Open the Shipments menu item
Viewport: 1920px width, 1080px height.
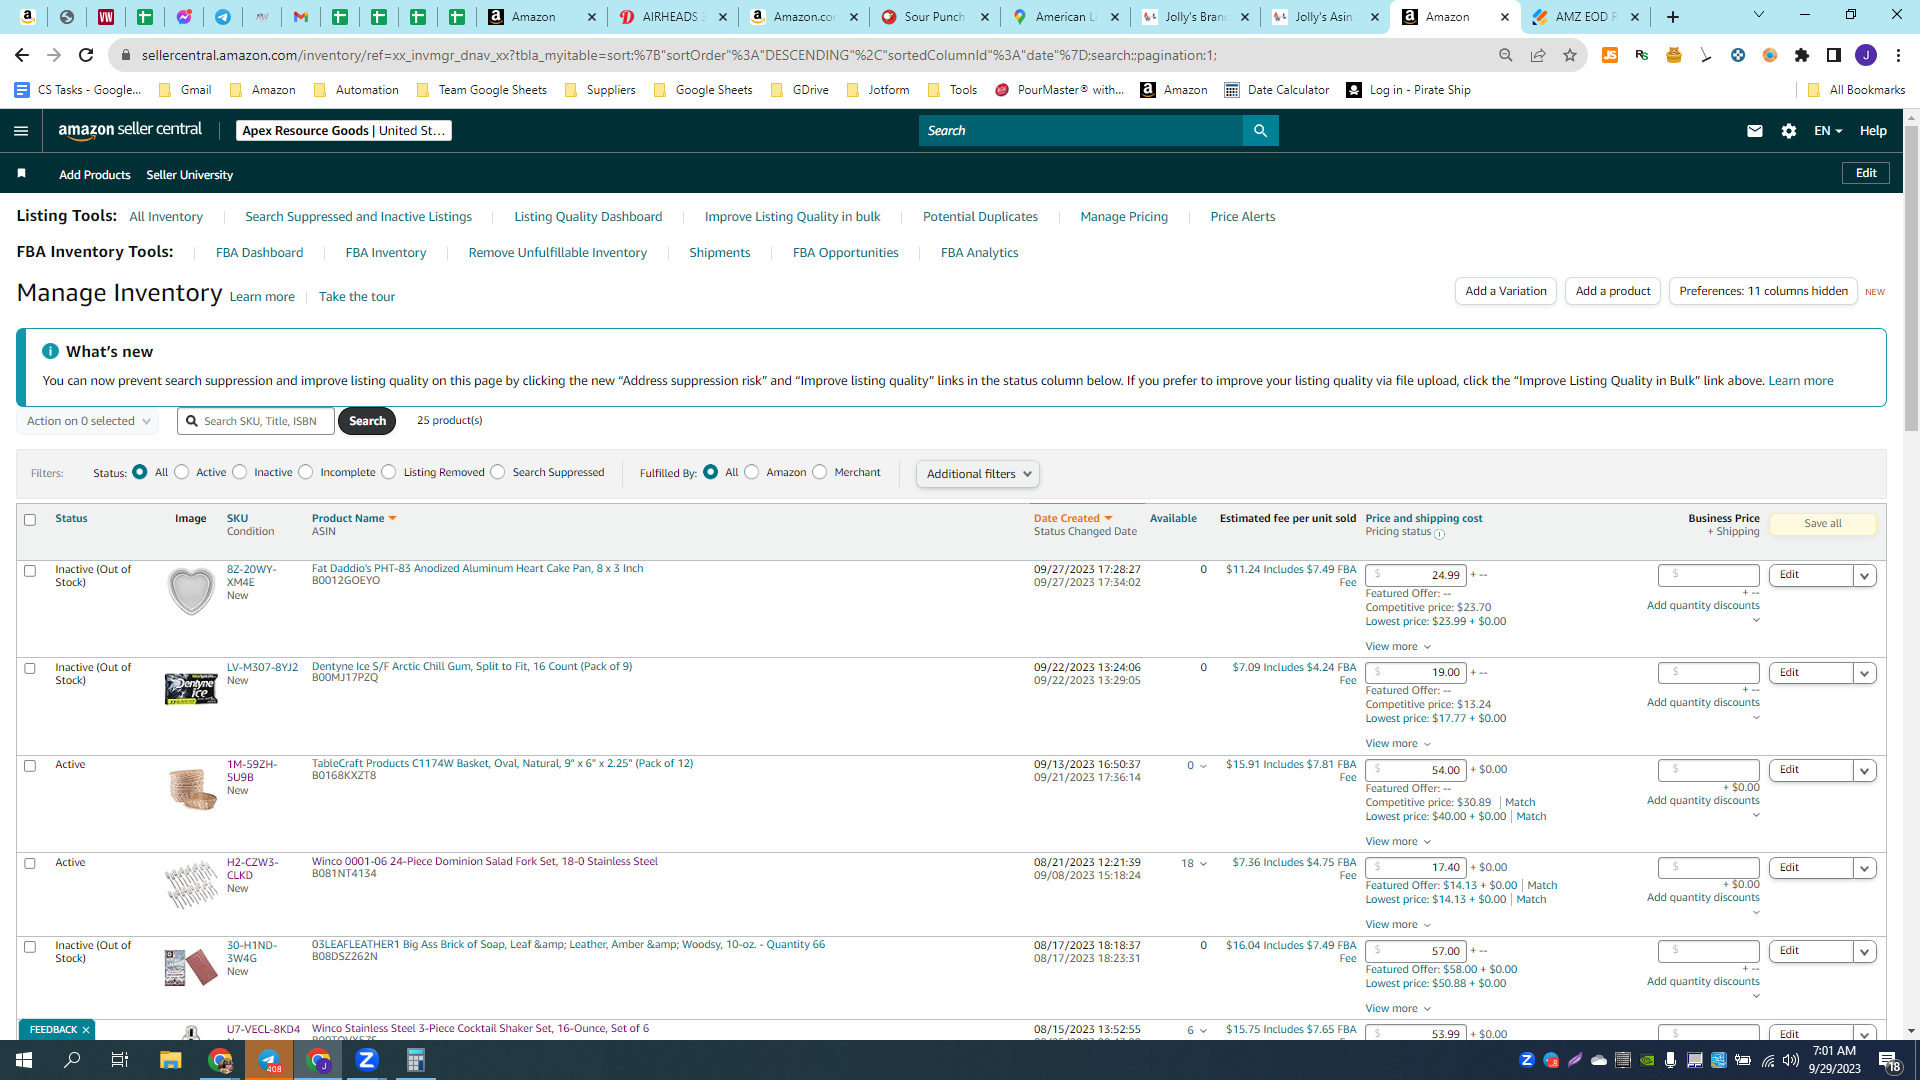point(720,253)
